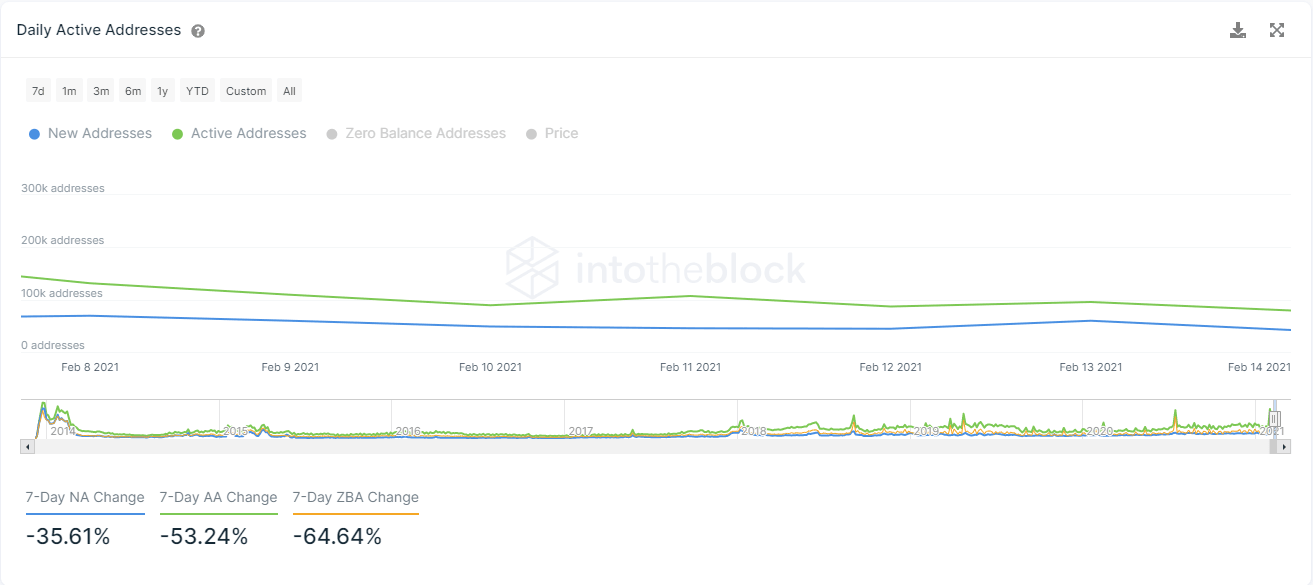Open the Custom date range option

(x=245, y=90)
